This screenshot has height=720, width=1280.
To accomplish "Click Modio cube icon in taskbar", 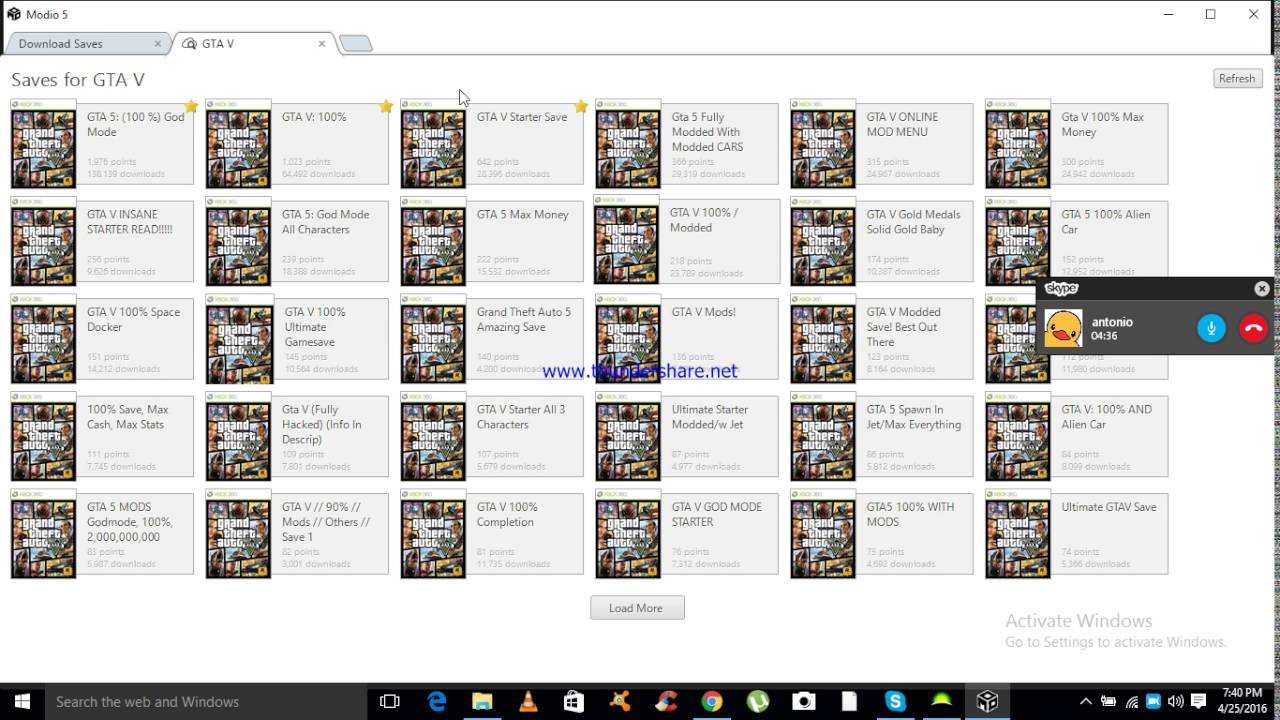I will 987,702.
